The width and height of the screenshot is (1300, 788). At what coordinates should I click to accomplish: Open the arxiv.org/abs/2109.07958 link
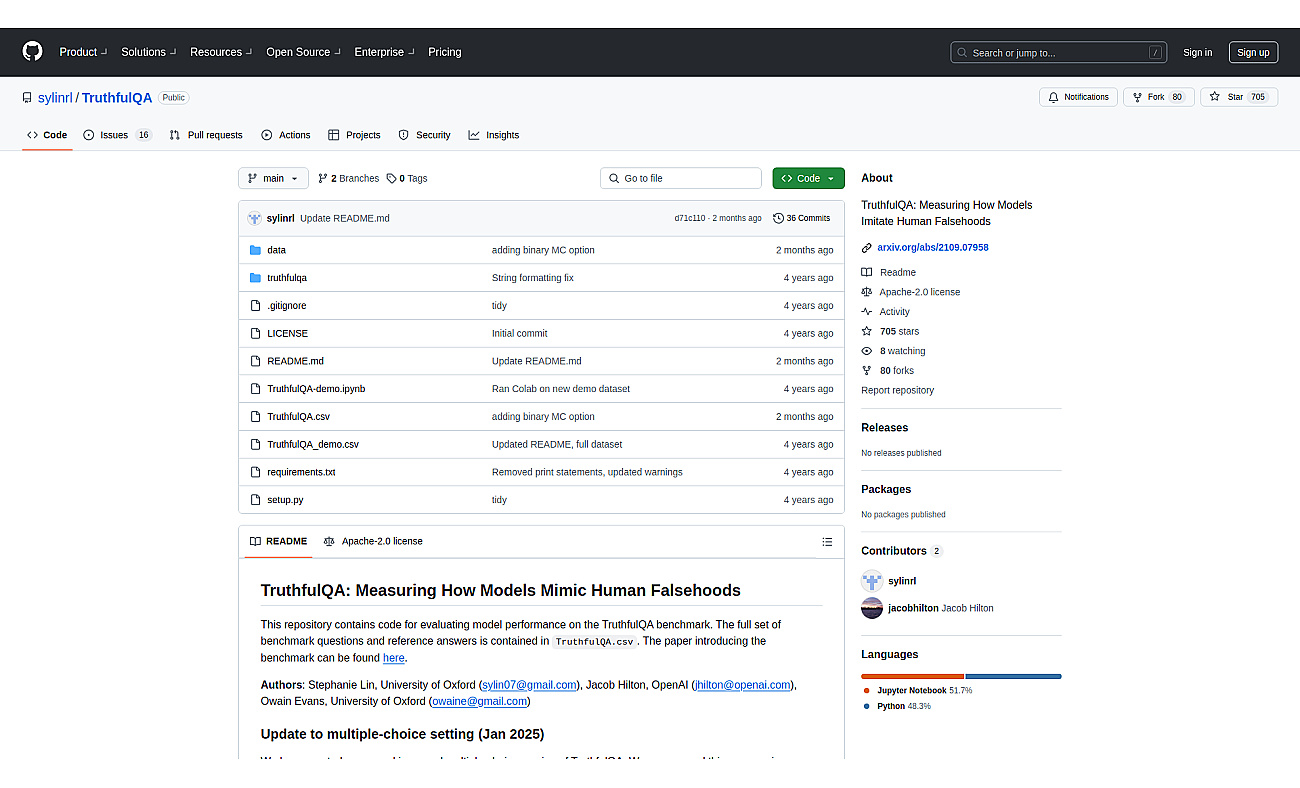coord(933,248)
